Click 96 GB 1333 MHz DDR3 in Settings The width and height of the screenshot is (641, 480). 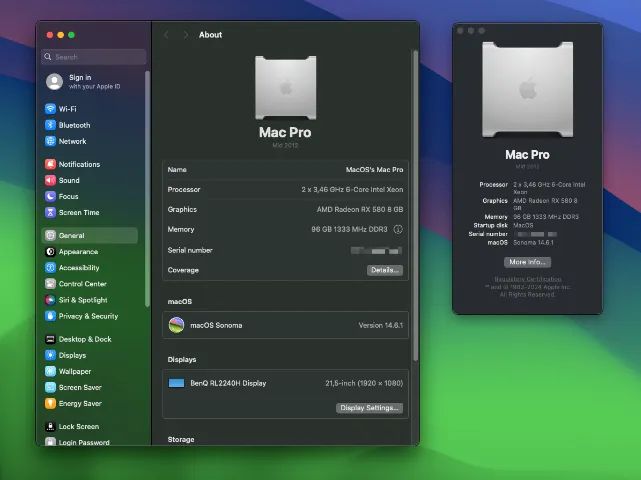point(349,229)
